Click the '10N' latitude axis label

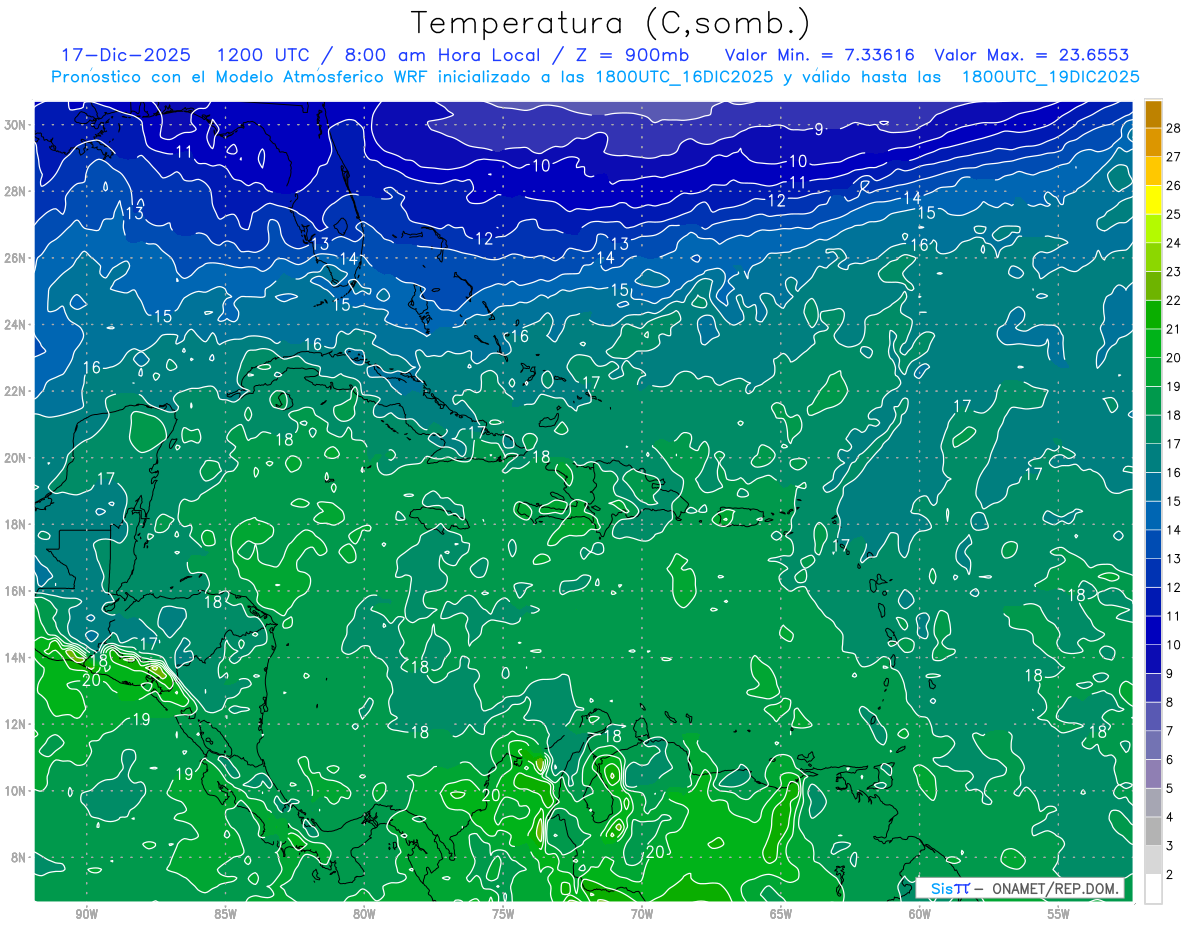point(17,791)
